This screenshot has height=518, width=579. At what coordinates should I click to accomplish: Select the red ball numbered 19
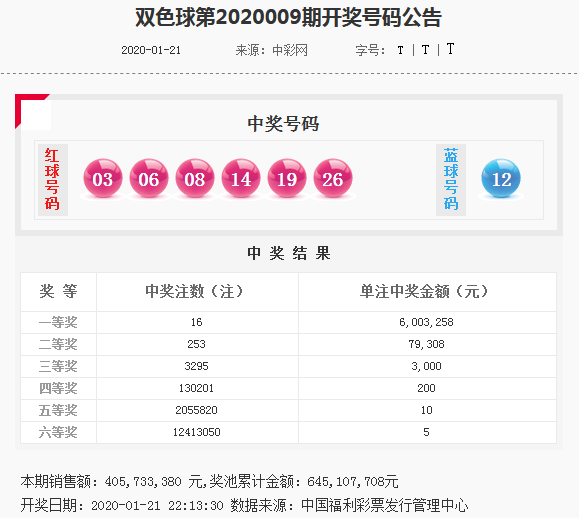(287, 178)
